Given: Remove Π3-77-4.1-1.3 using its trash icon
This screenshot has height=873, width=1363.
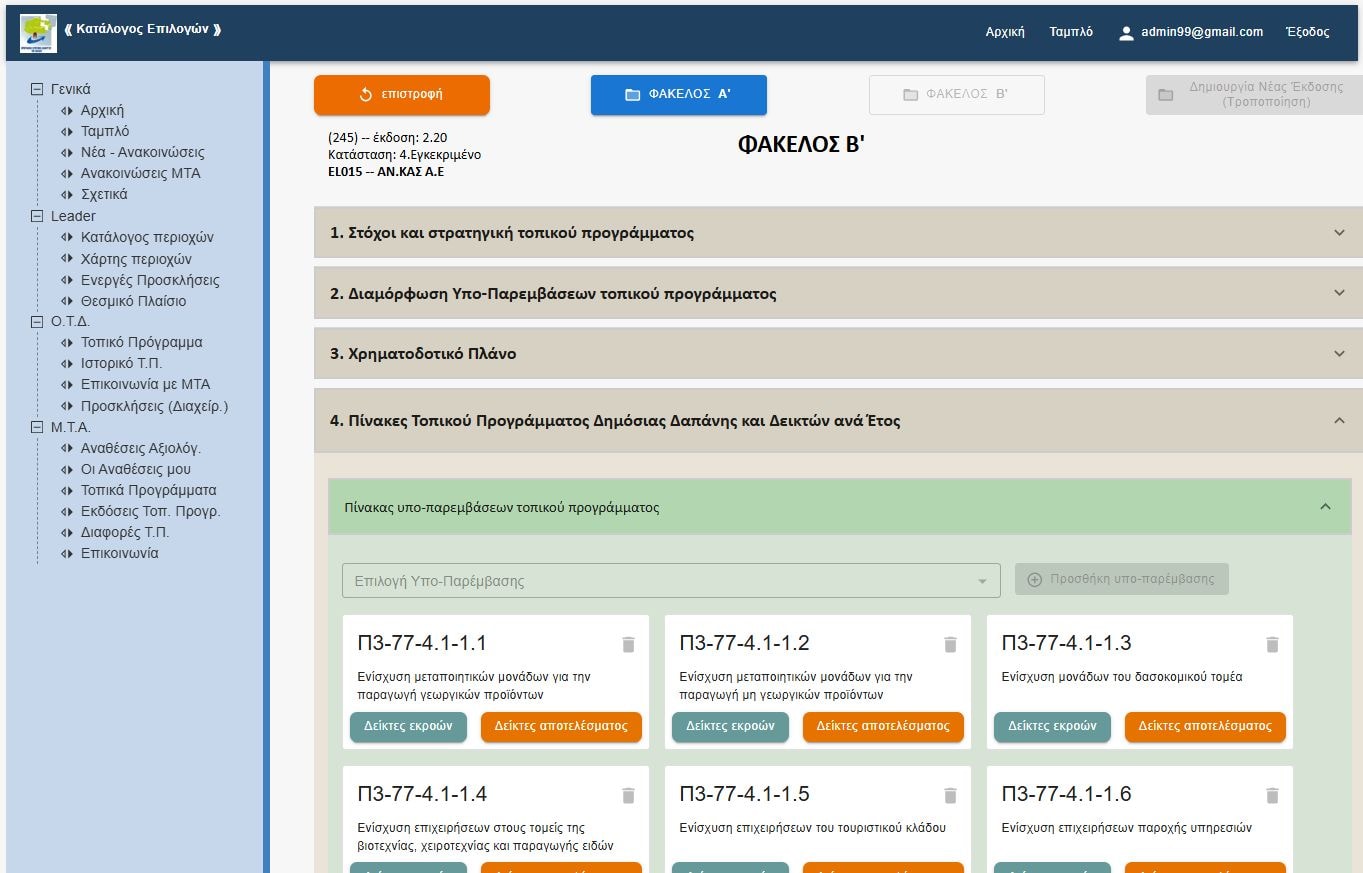Looking at the screenshot, I should (x=1272, y=645).
